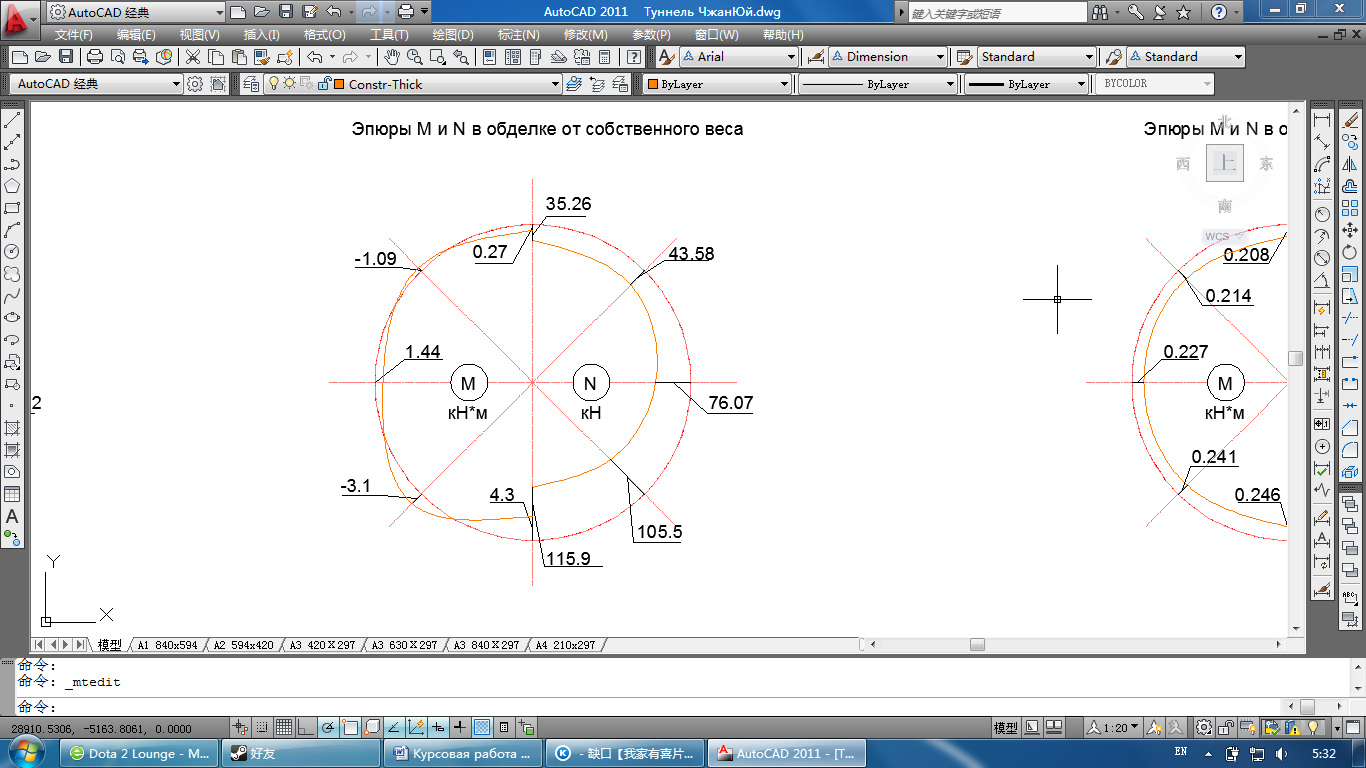Expand the Arial text style dropdown
This screenshot has width=1366, height=768.
[791, 57]
